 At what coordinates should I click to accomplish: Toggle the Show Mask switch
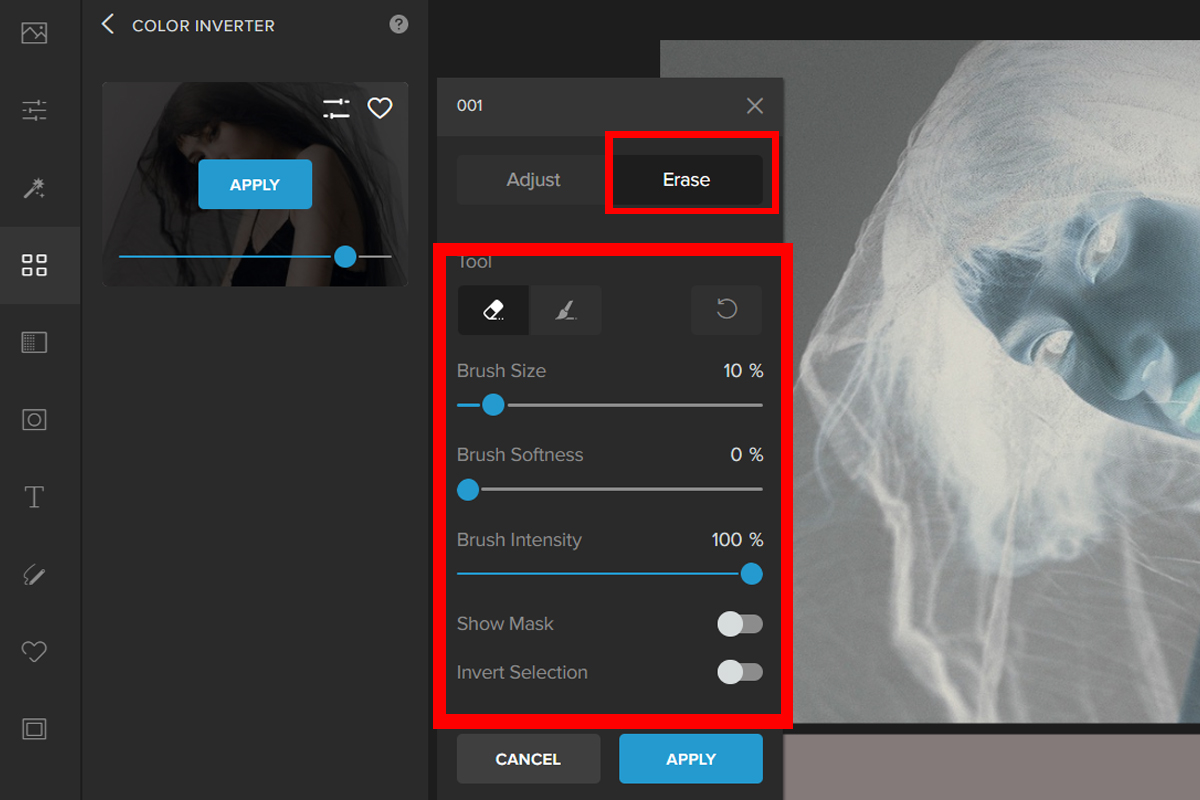pyautogui.click(x=740, y=624)
